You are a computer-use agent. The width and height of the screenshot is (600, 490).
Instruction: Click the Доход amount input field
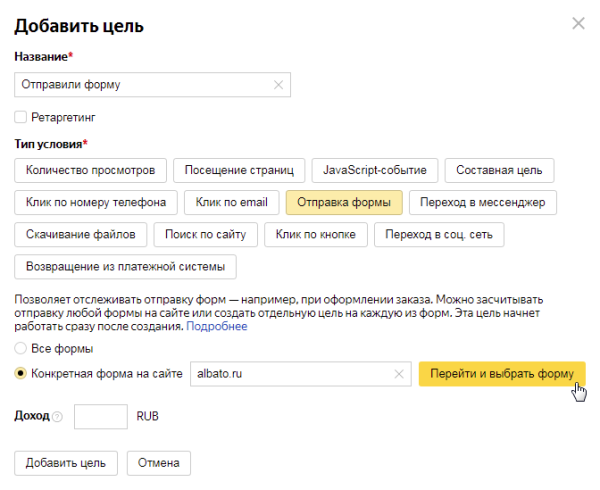tap(101, 416)
